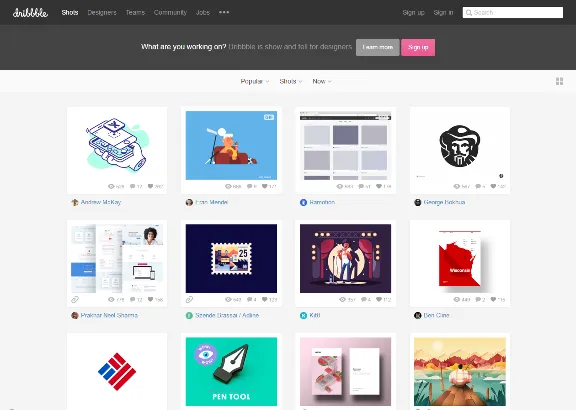Open the isometric phone illustration shot

click(x=117, y=145)
